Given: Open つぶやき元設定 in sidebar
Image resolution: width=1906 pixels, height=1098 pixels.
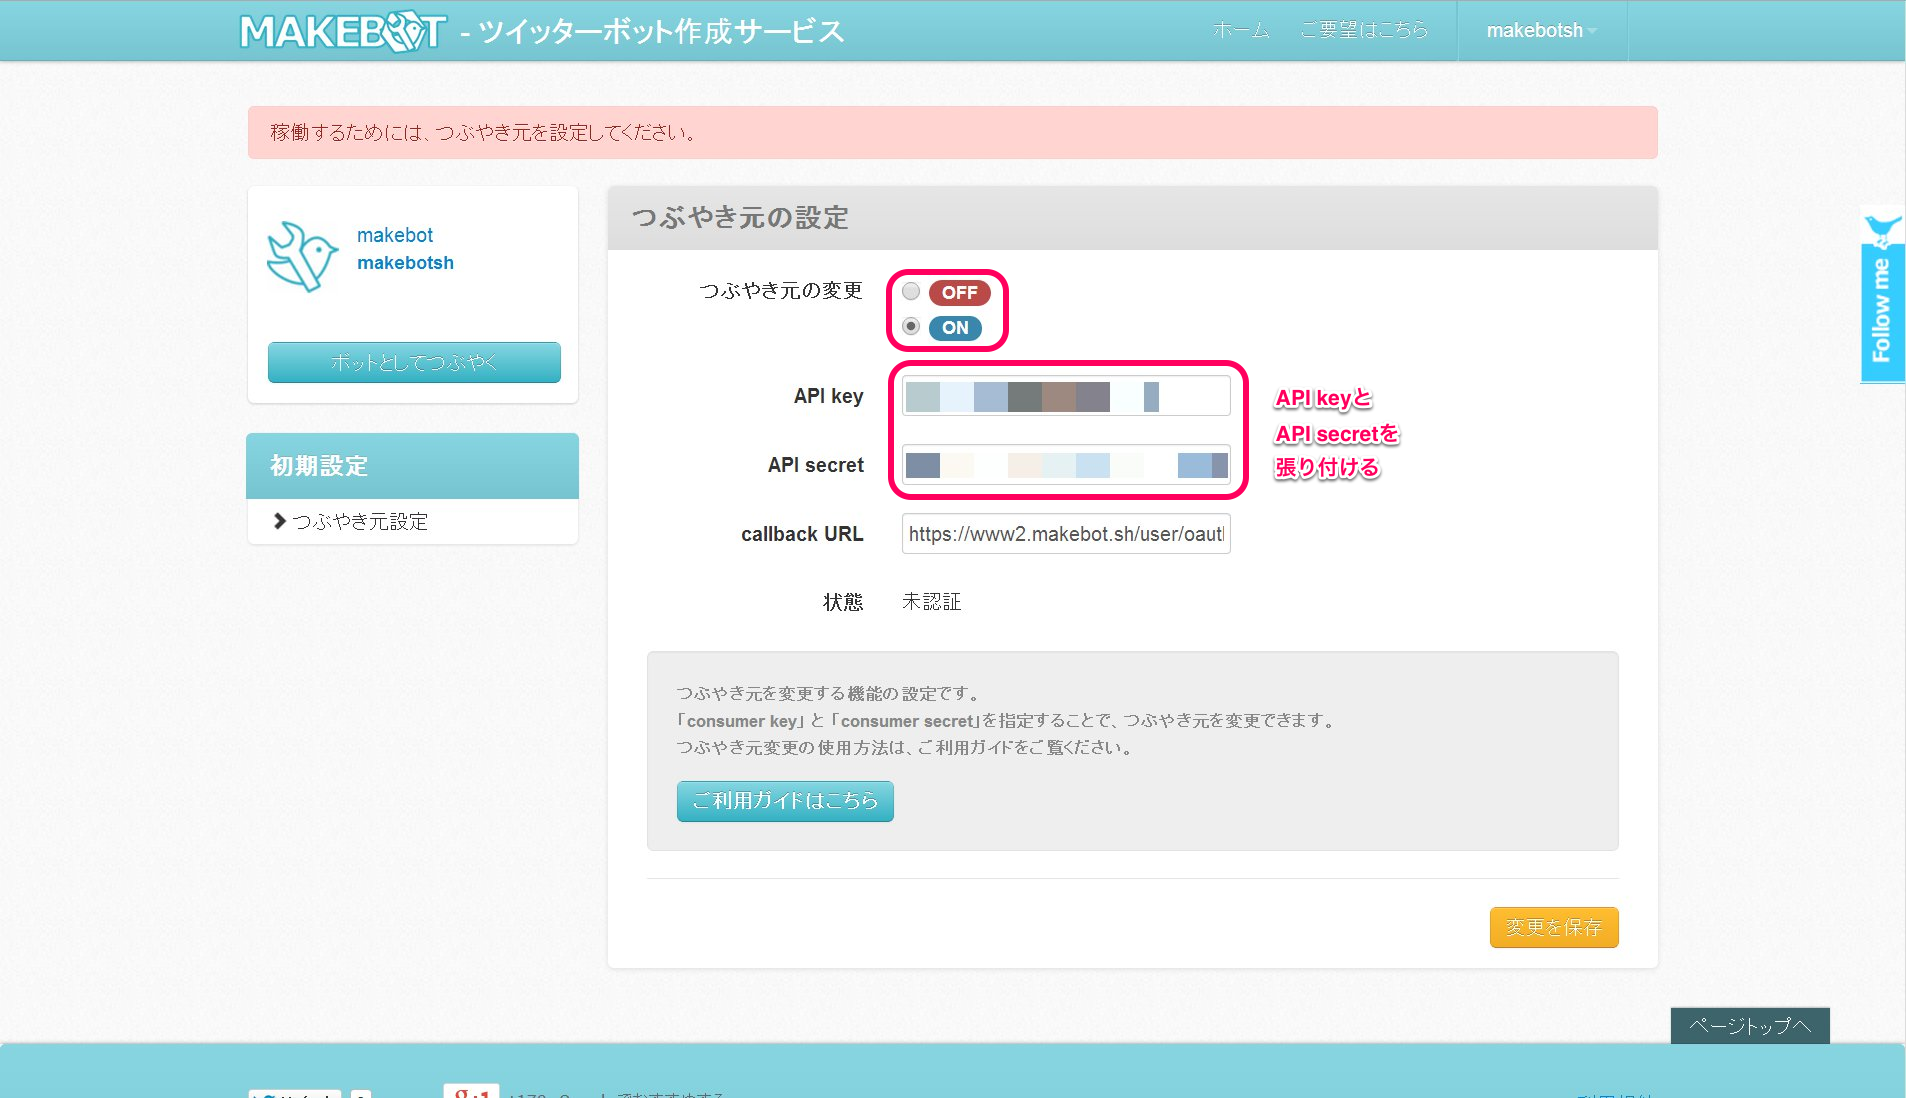Looking at the screenshot, I should pyautogui.click(x=360, y=521).
